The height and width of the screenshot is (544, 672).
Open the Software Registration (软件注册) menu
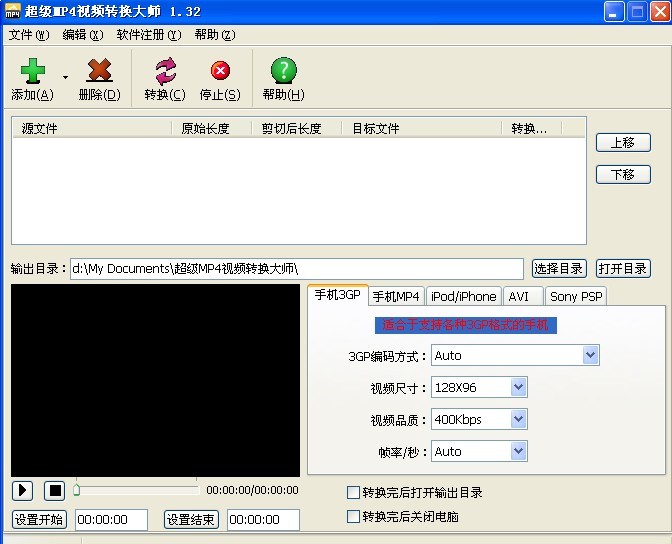coord(149,35)
